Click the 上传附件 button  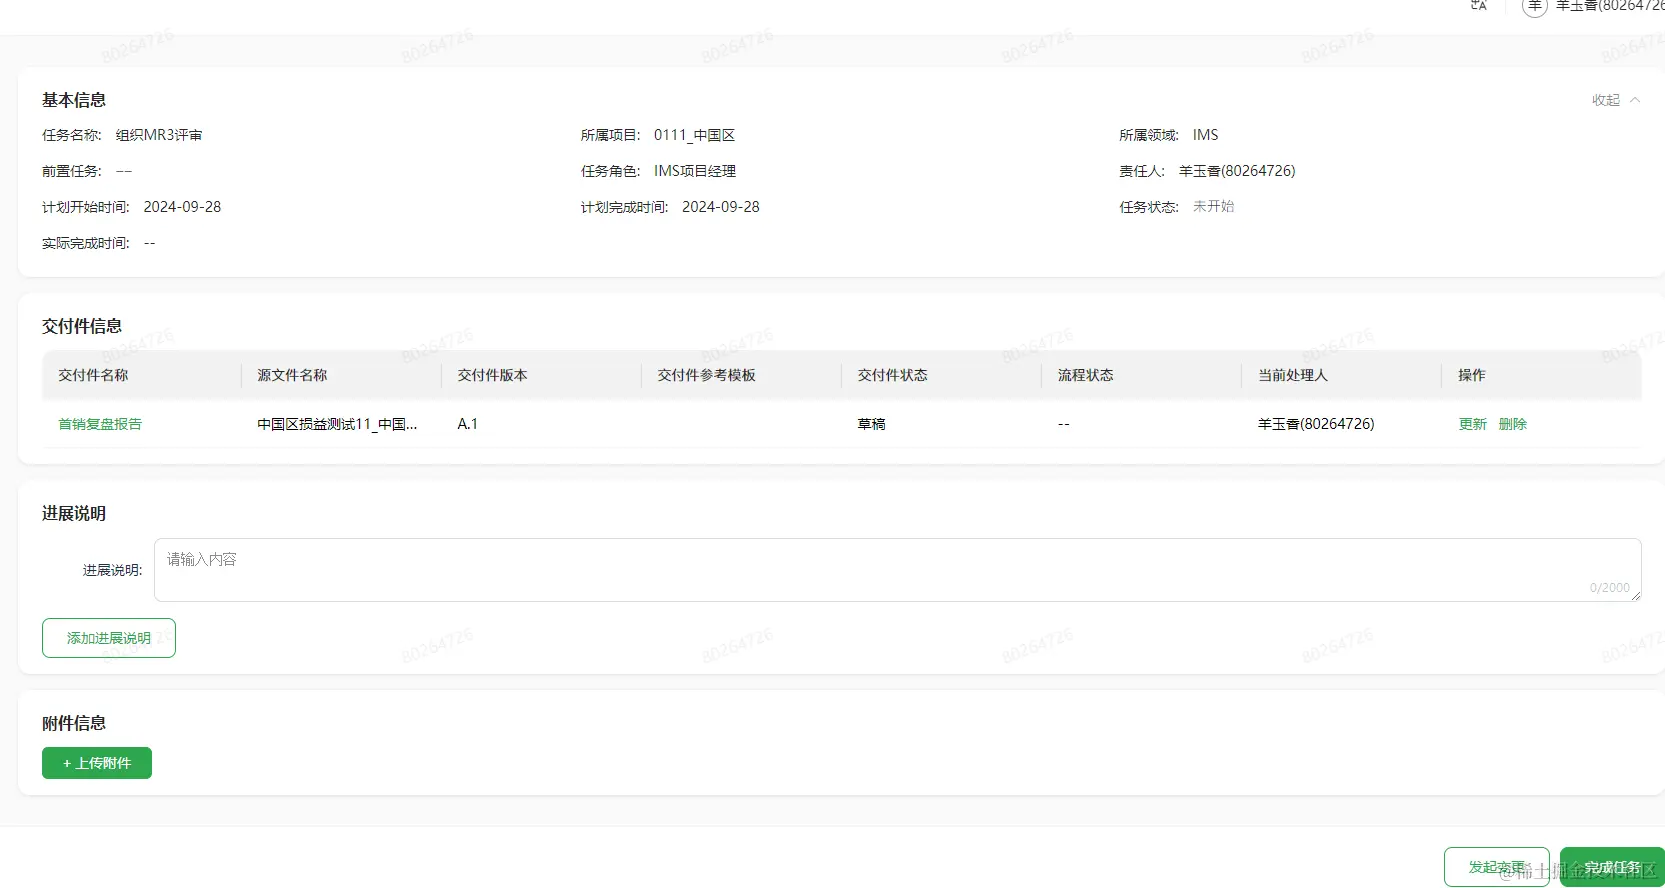tap(97, 763)
